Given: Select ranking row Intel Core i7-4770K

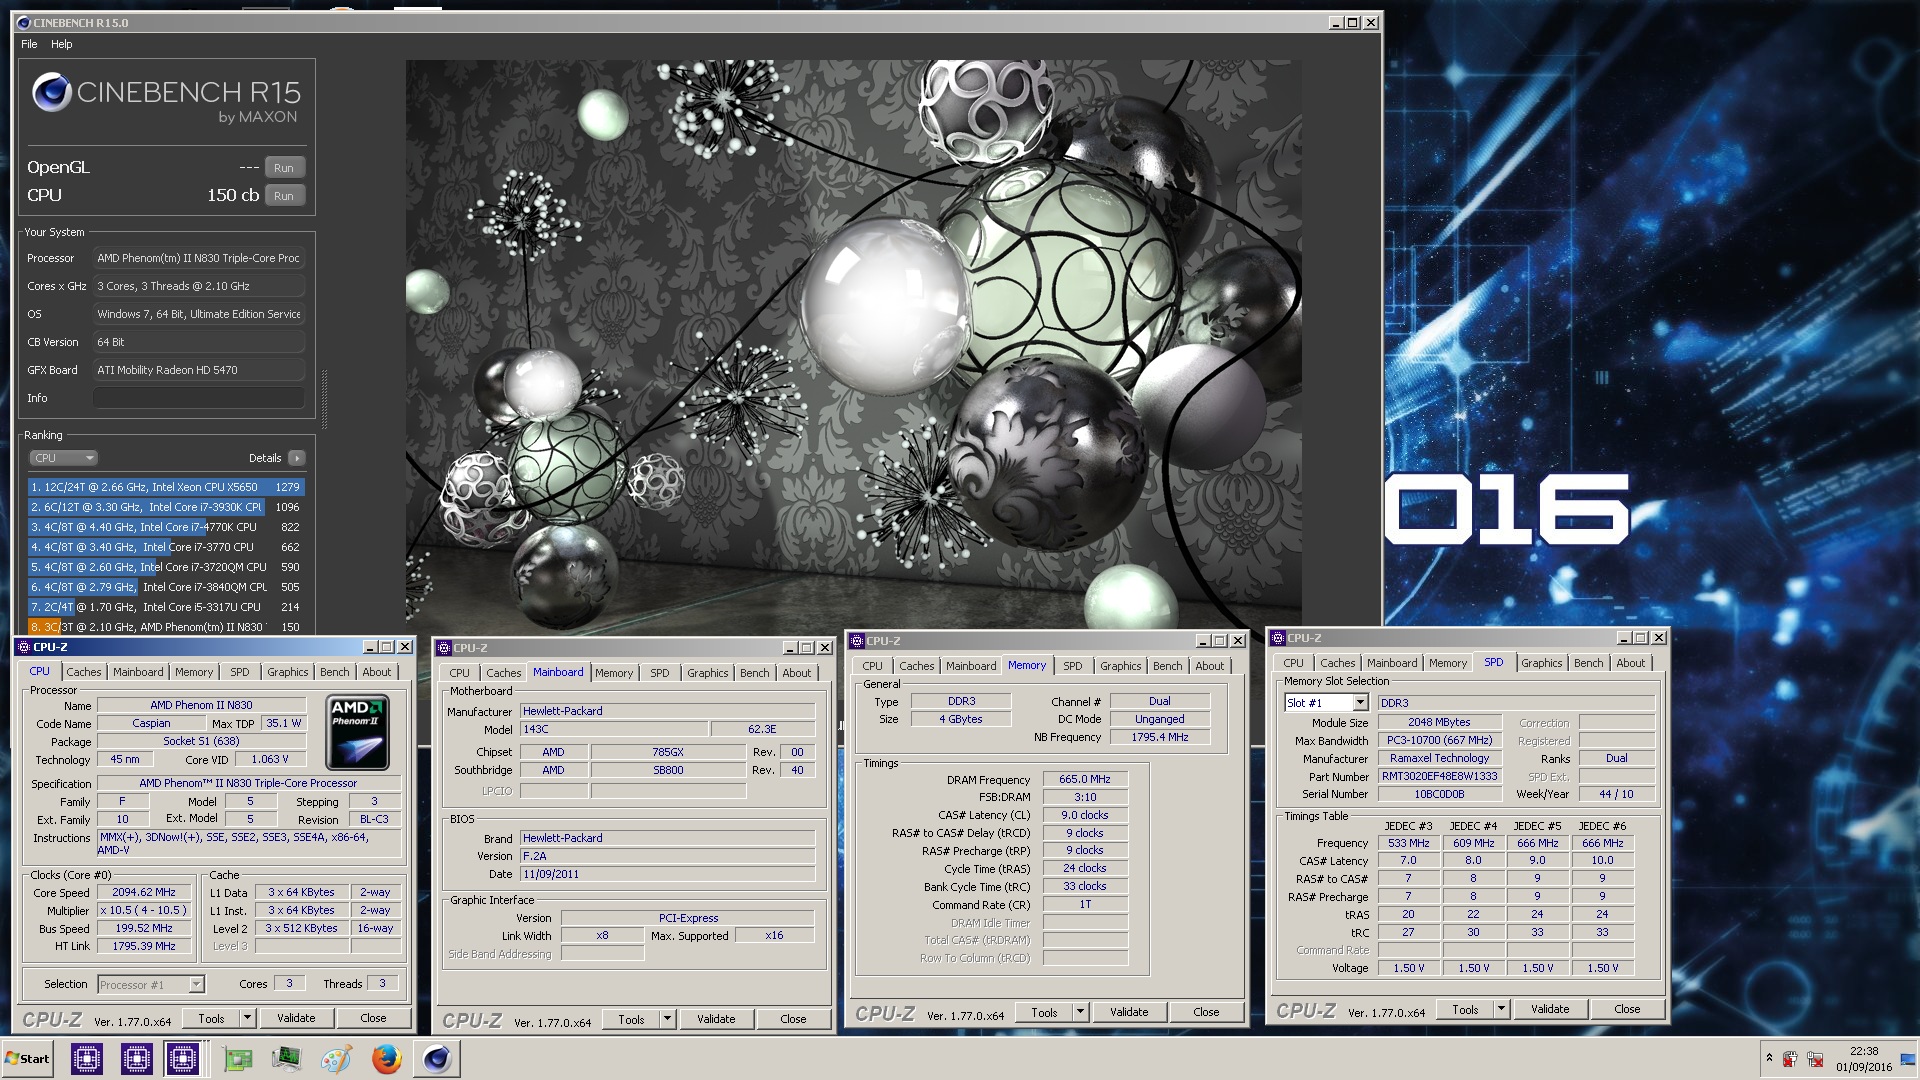Looking at the screenshot, I should 166,527.
